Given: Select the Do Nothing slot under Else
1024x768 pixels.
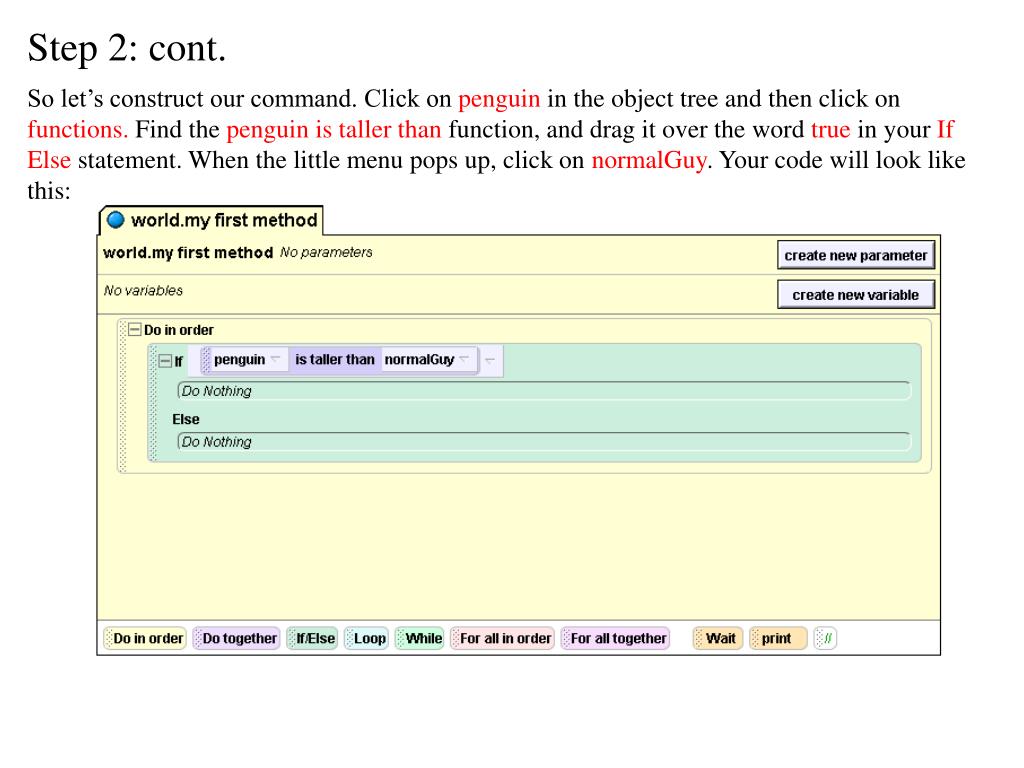Looking at the screenshot, I should [x=543, y=441].
